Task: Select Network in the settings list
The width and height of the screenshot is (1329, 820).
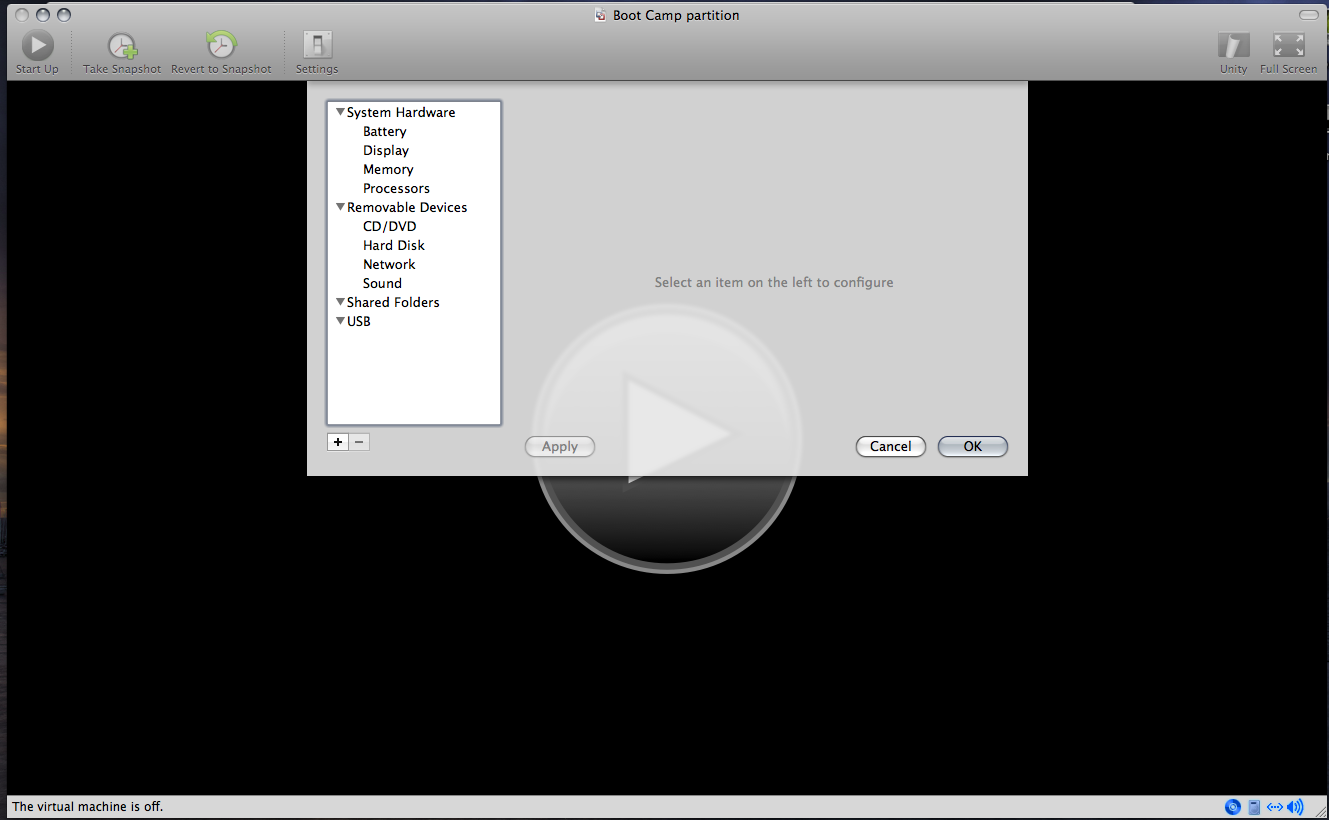Action: (x=389, y=265)
